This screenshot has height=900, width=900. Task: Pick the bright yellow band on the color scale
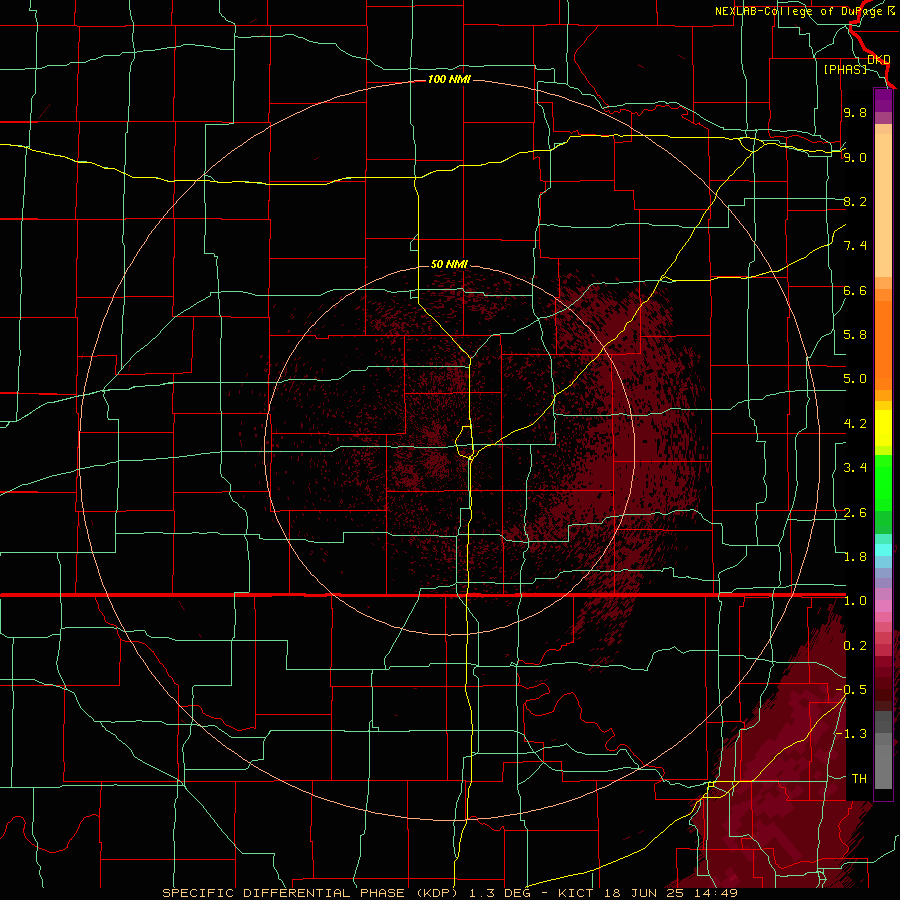[883, 428]
